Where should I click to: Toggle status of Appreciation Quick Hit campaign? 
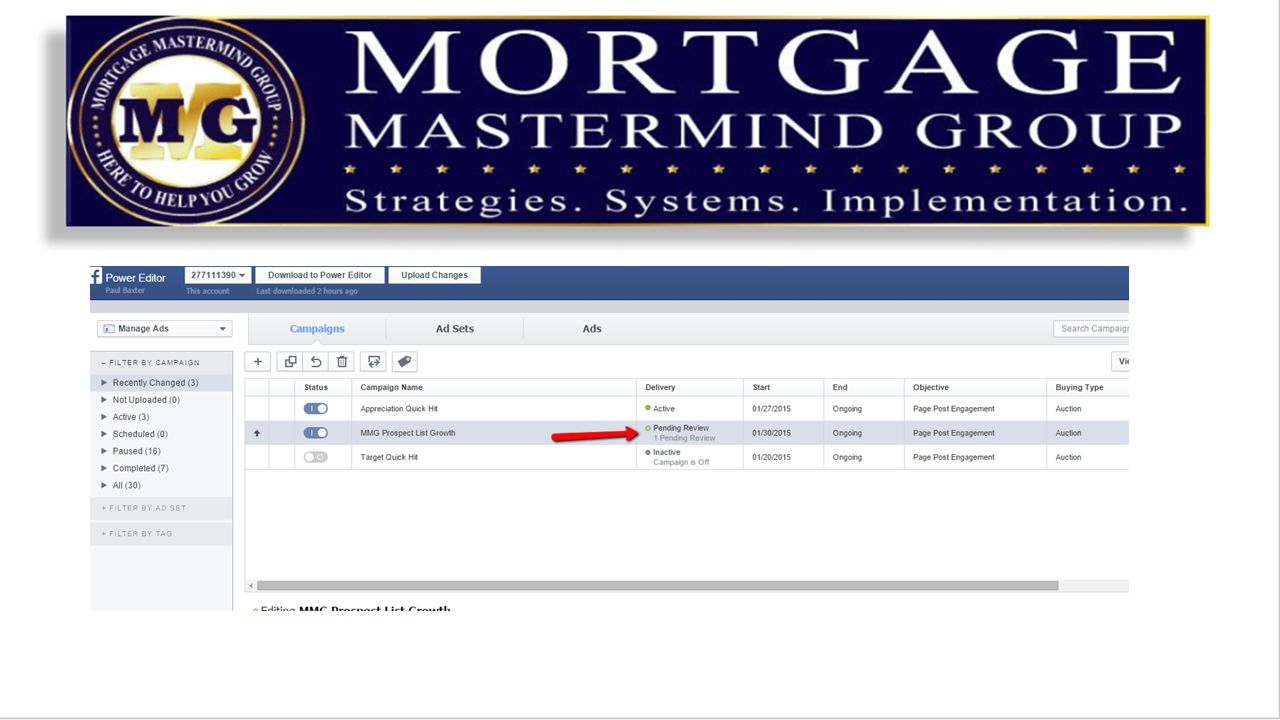(316, 409)
